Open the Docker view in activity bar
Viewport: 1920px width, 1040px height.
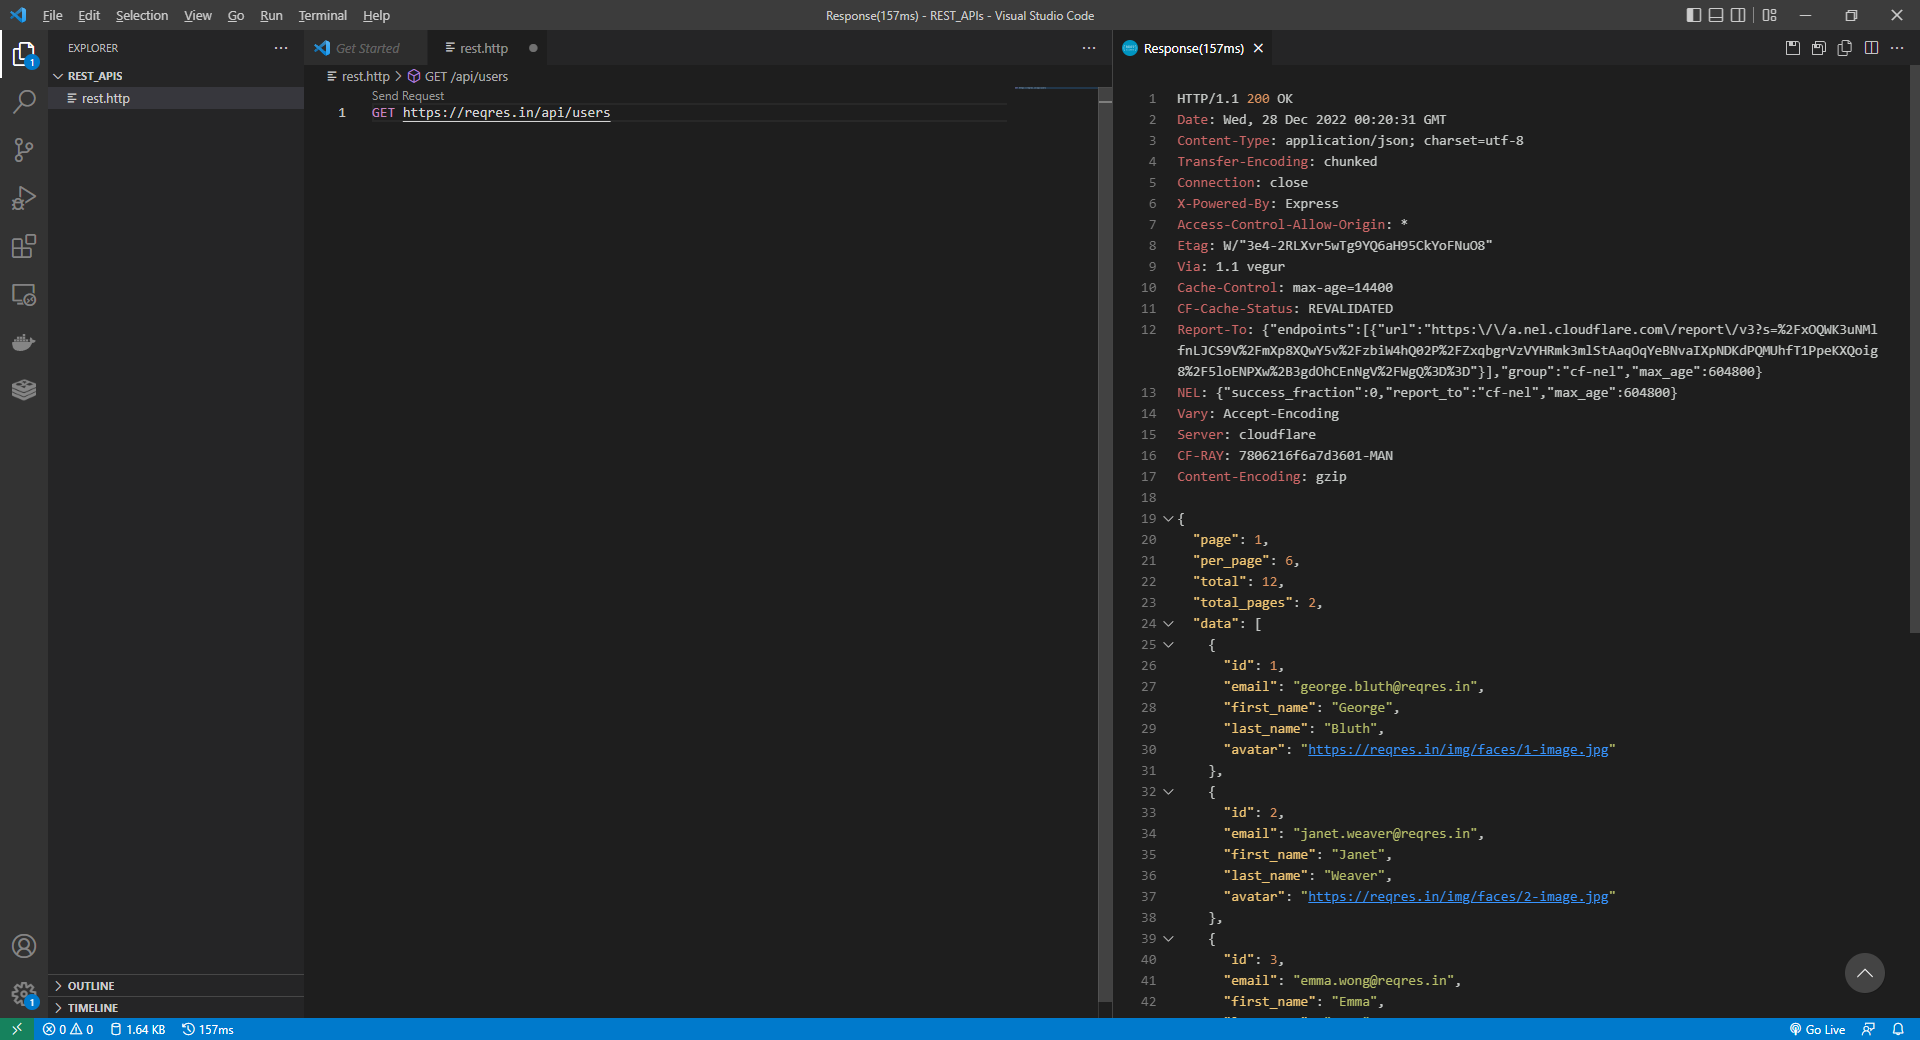click(24, 342)
